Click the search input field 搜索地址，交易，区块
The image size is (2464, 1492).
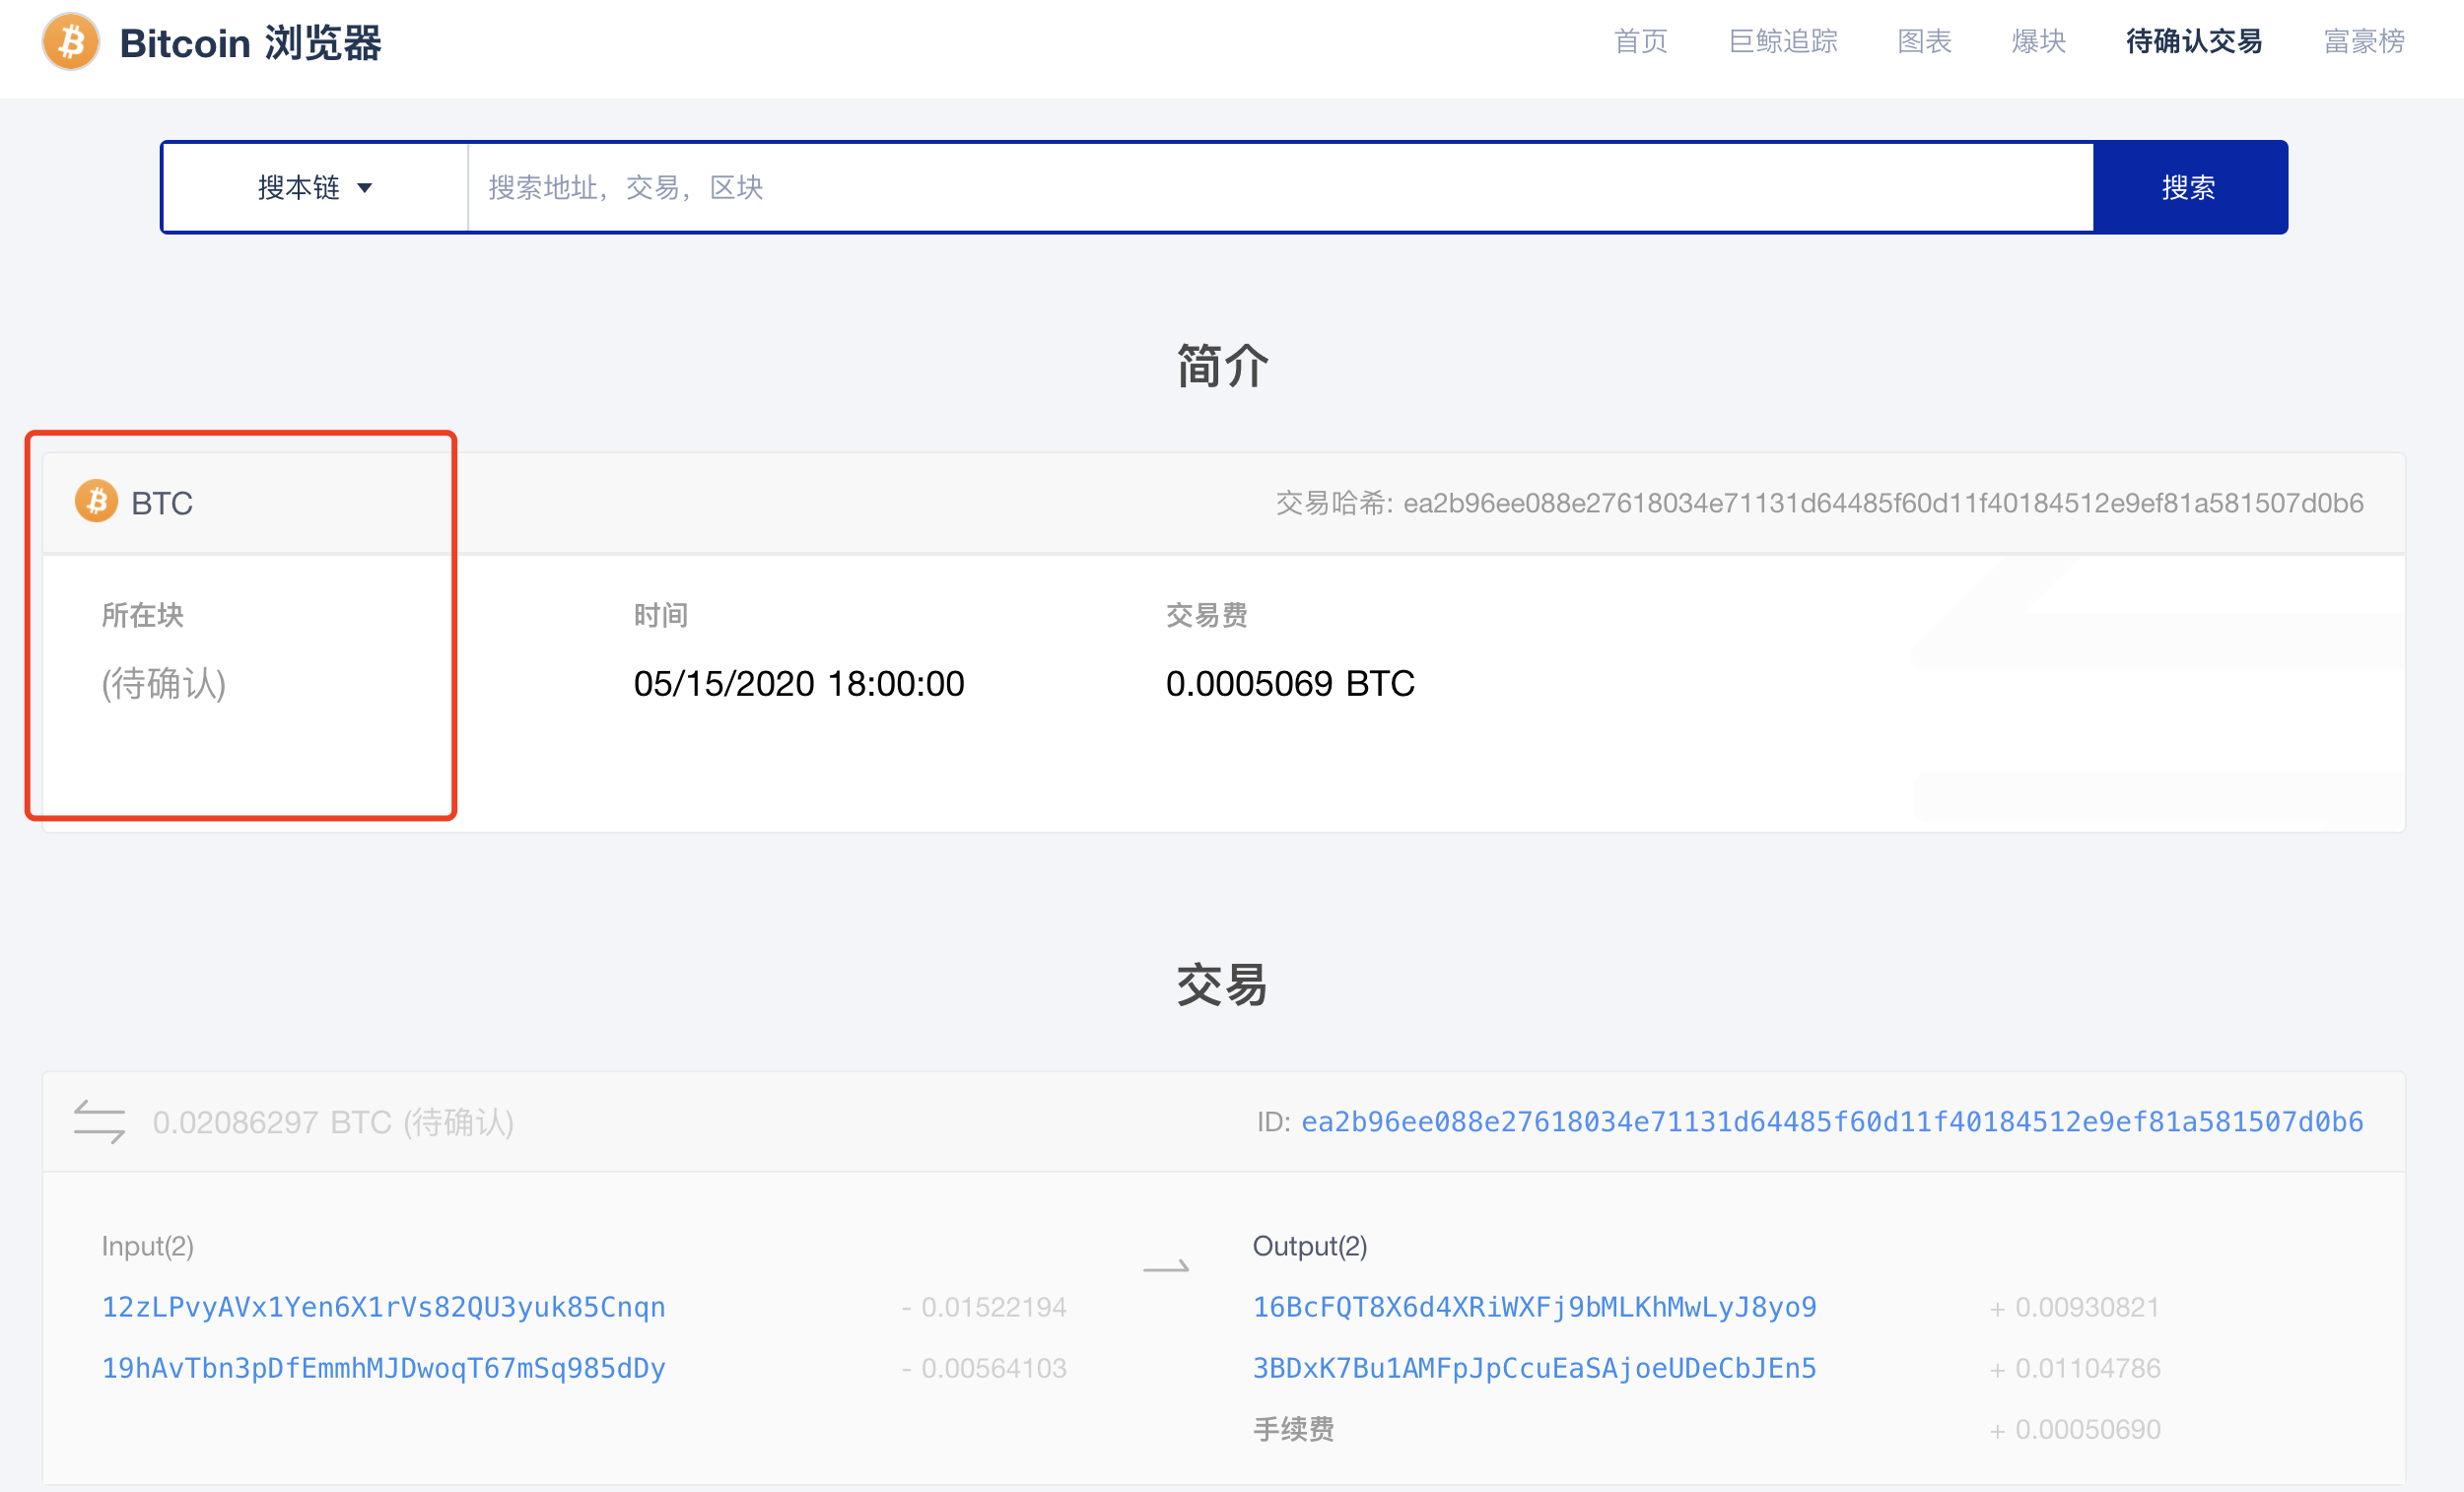click(1280, 187)
